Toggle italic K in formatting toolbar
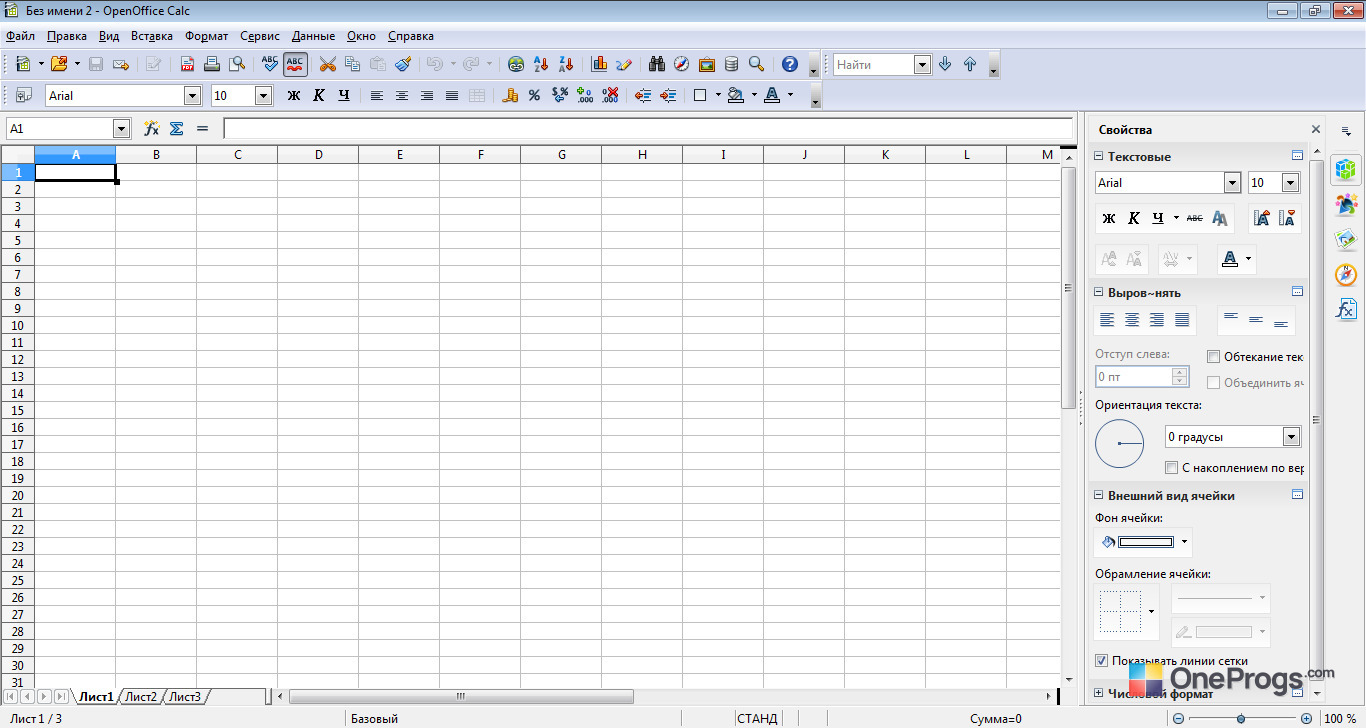Image resolution: width=1366 pixels, height=728 pixels. [x=318, y=95]
